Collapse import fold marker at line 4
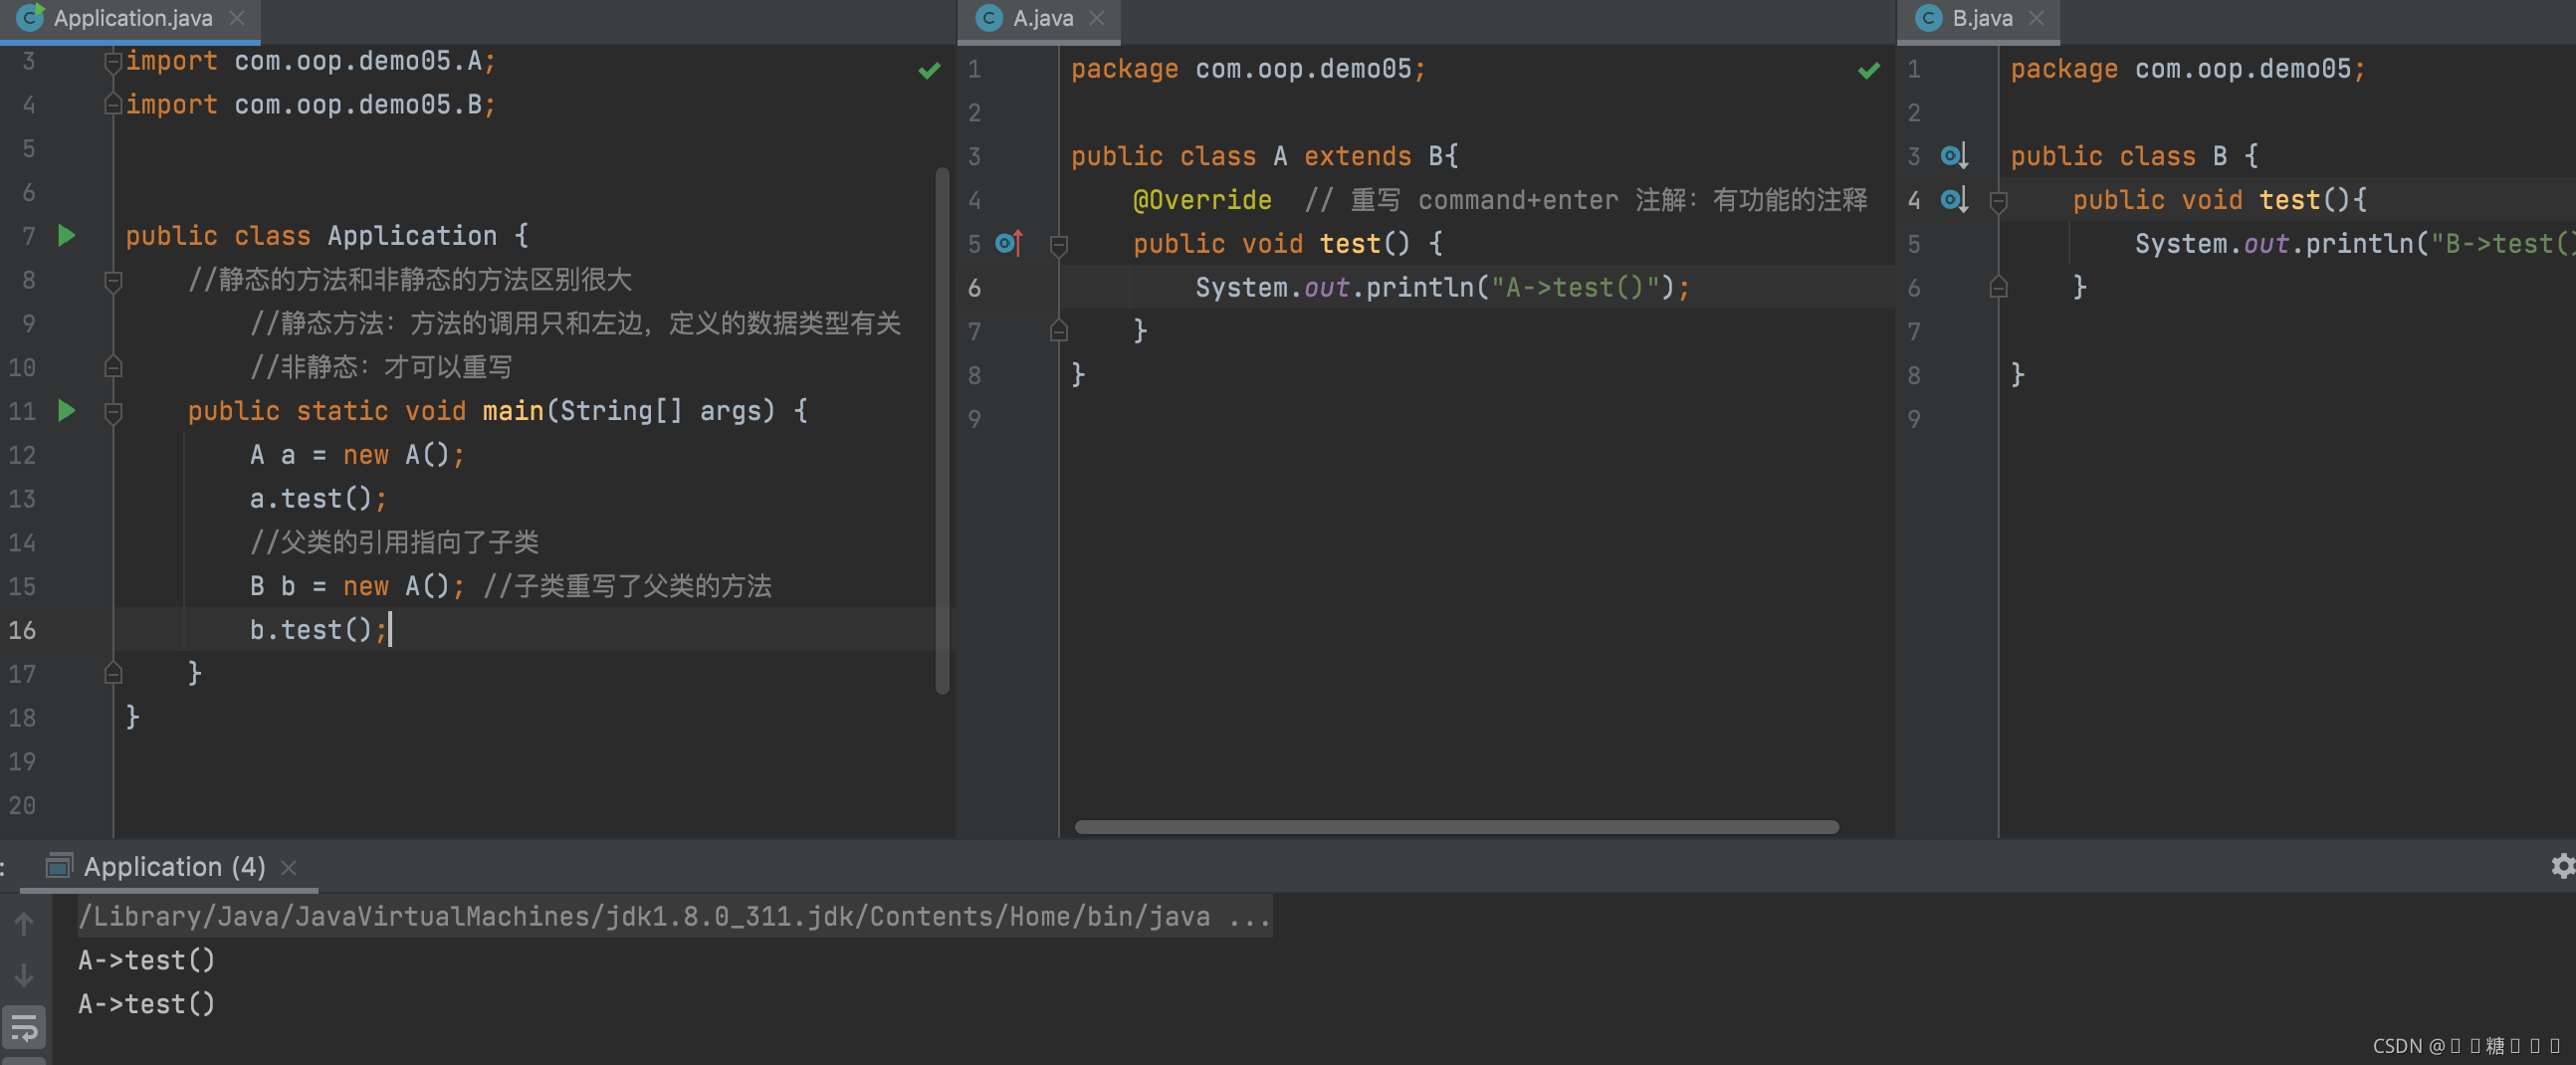The height and width of the screenshot is (1065, 2576). click(113, 105)
